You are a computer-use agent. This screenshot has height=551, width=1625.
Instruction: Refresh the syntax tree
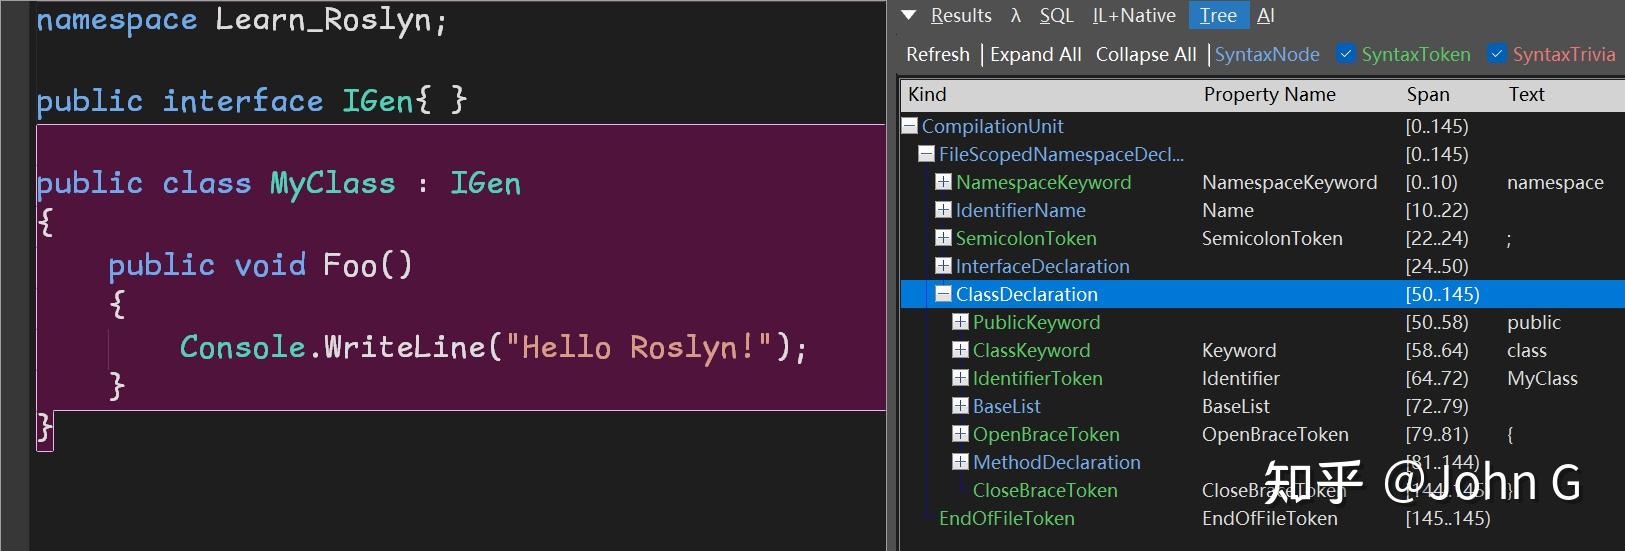pyautogui.click(x=938, y=54)
